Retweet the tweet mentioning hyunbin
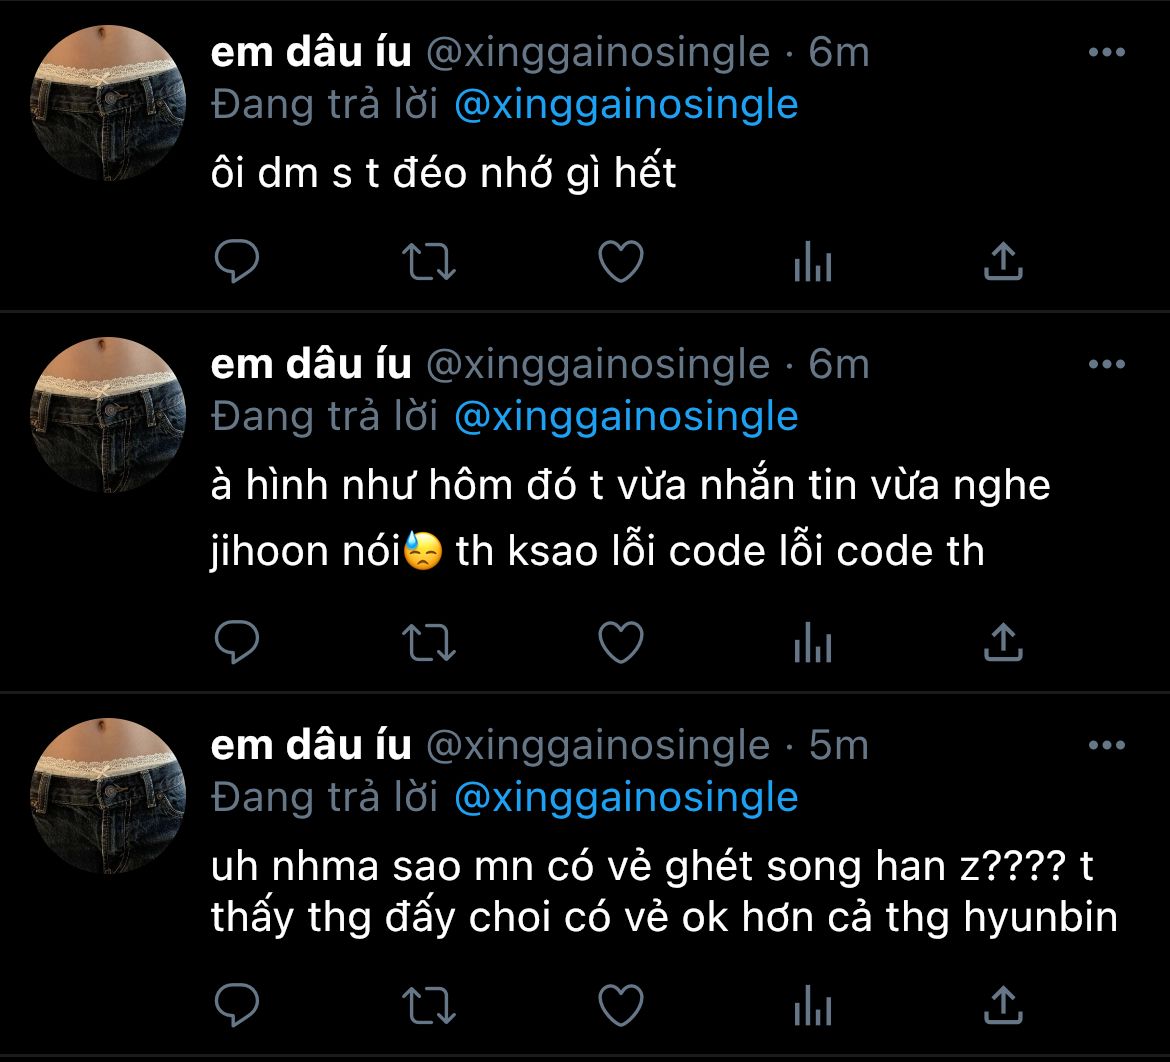The image size is (1170, 1062). point(428,1005)
